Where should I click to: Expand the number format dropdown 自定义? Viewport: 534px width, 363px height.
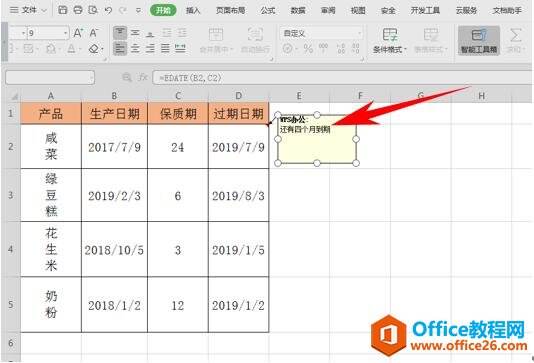tap(321, 33)
